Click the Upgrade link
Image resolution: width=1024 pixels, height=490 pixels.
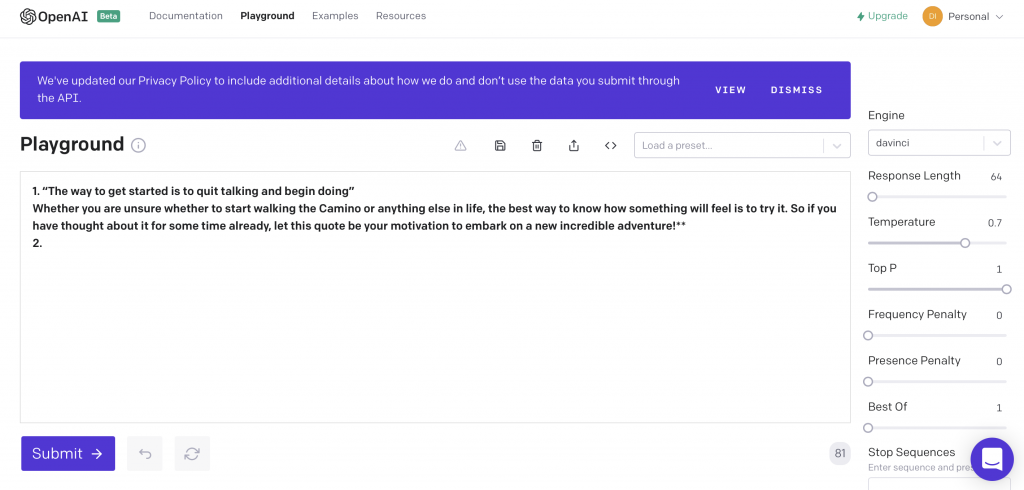[x=882, y=16]
